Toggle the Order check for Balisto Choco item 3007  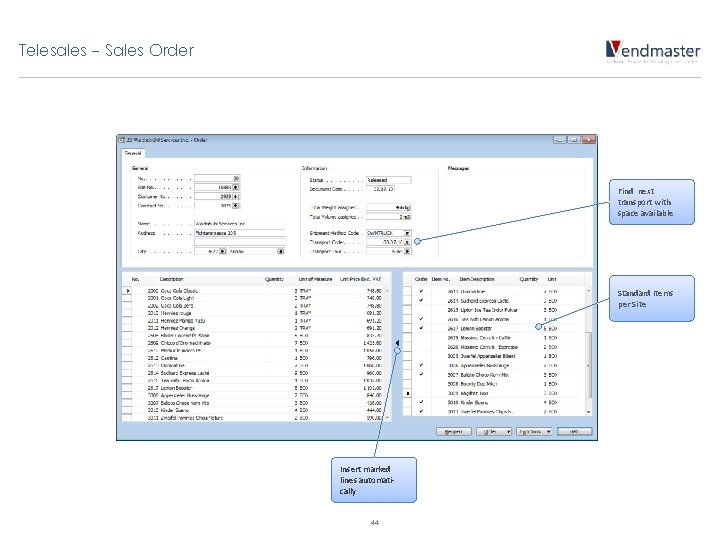421,375
